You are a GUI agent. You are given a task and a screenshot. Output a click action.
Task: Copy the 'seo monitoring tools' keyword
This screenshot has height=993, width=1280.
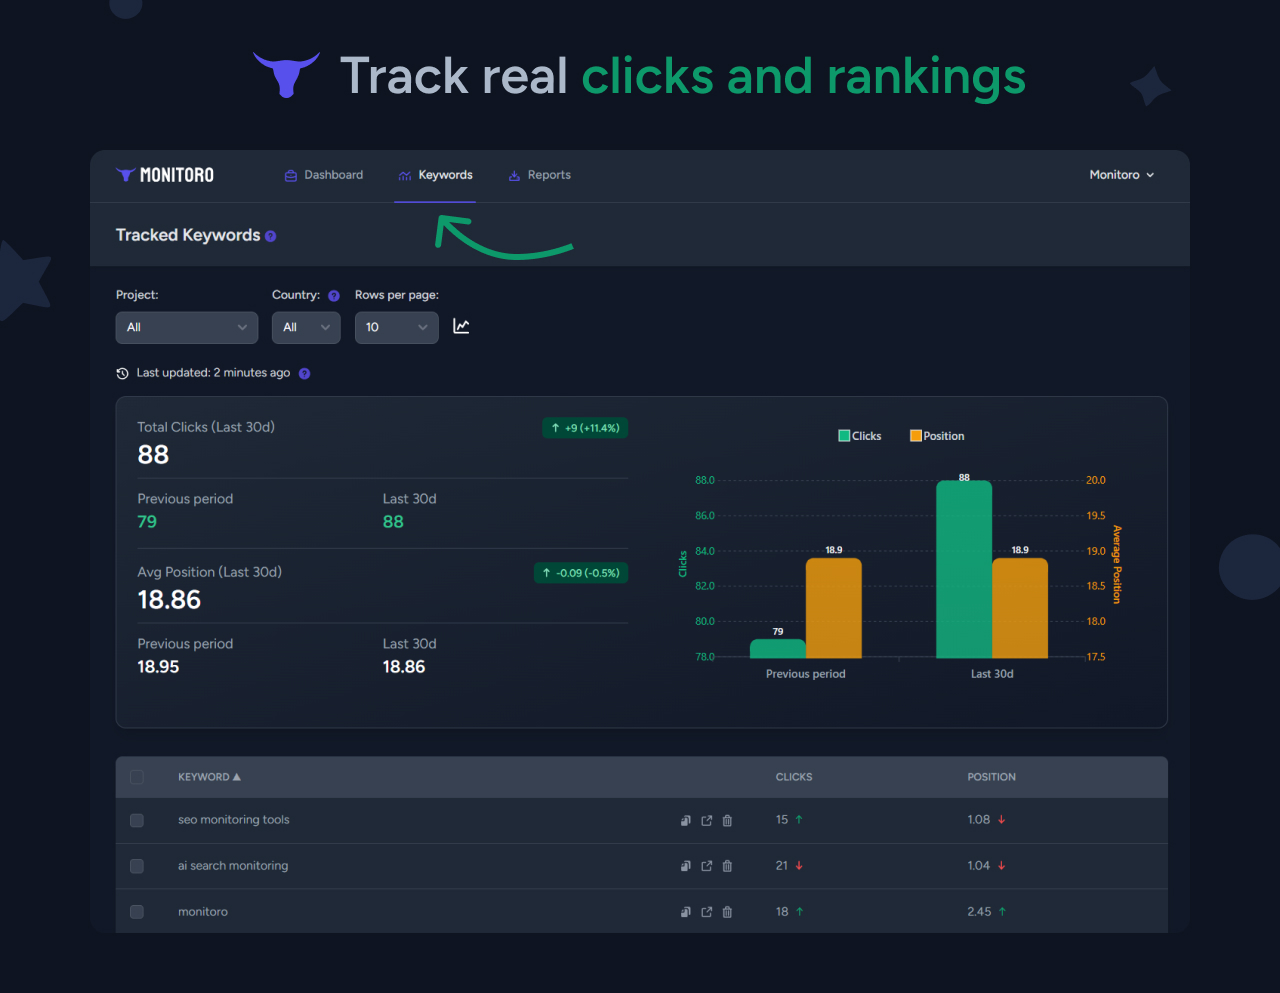coord(686,820)
